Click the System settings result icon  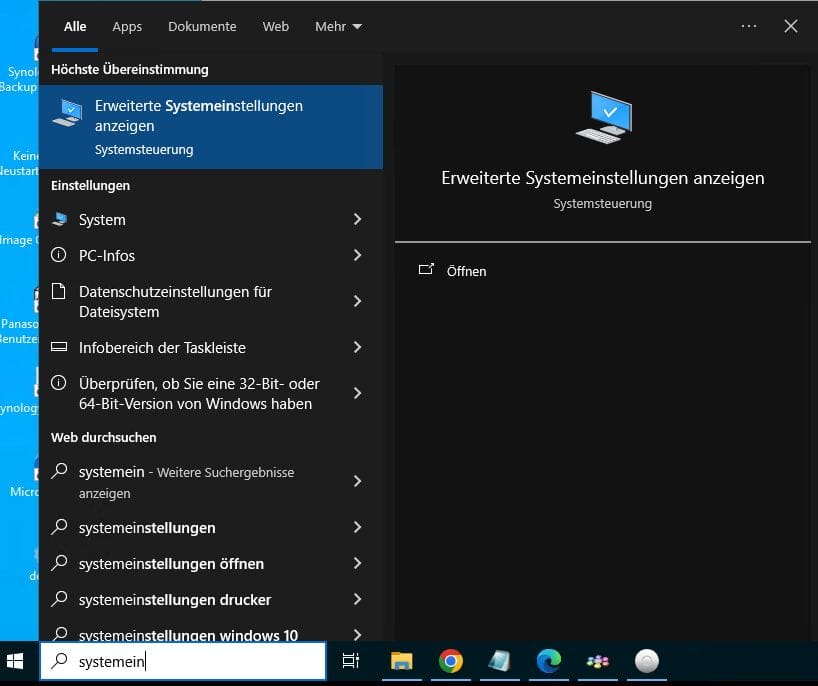point(59,220)
